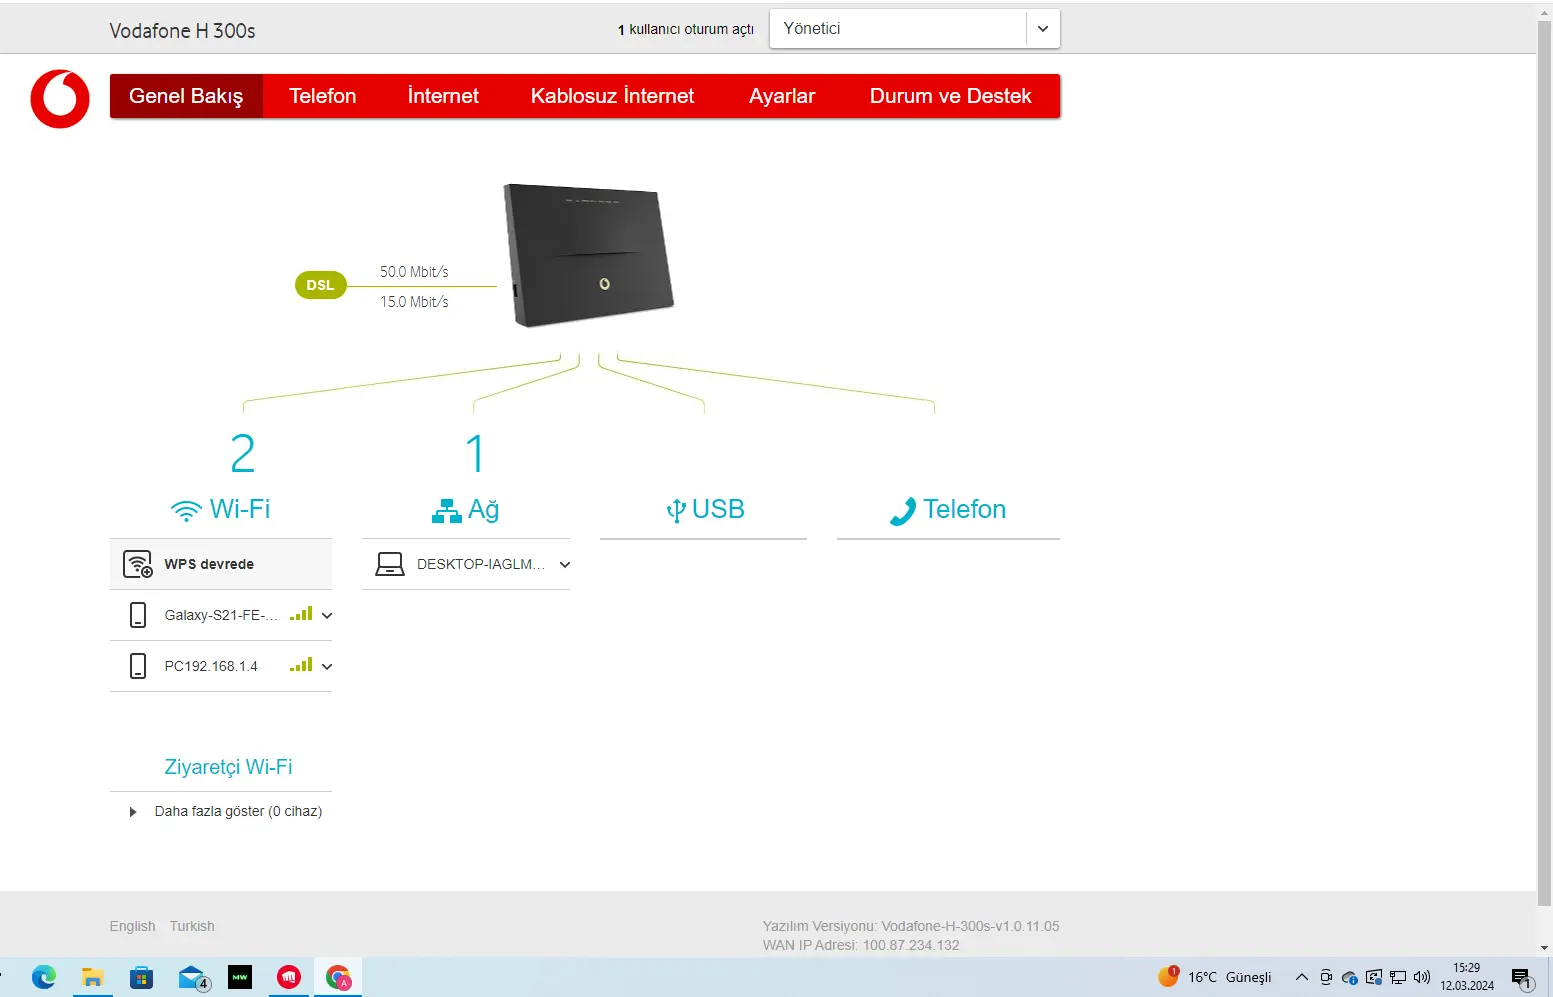Click the 50.0 Mbit/s download speed

[x=414, y=272]
